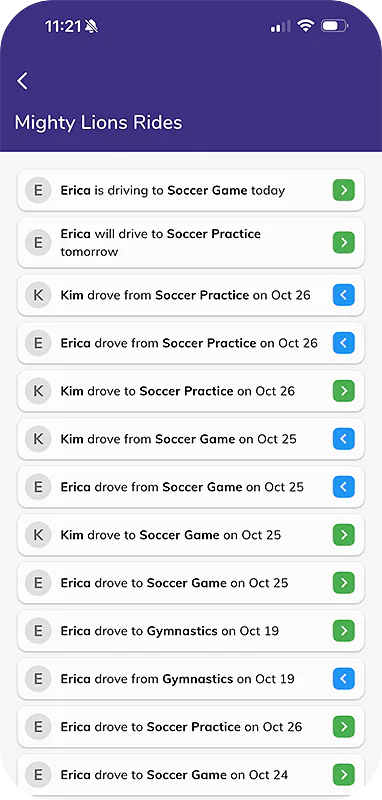Tap the back arrow in header
Image resolution: width=382 pixels, height=800 pixels.
coord(22,81)
